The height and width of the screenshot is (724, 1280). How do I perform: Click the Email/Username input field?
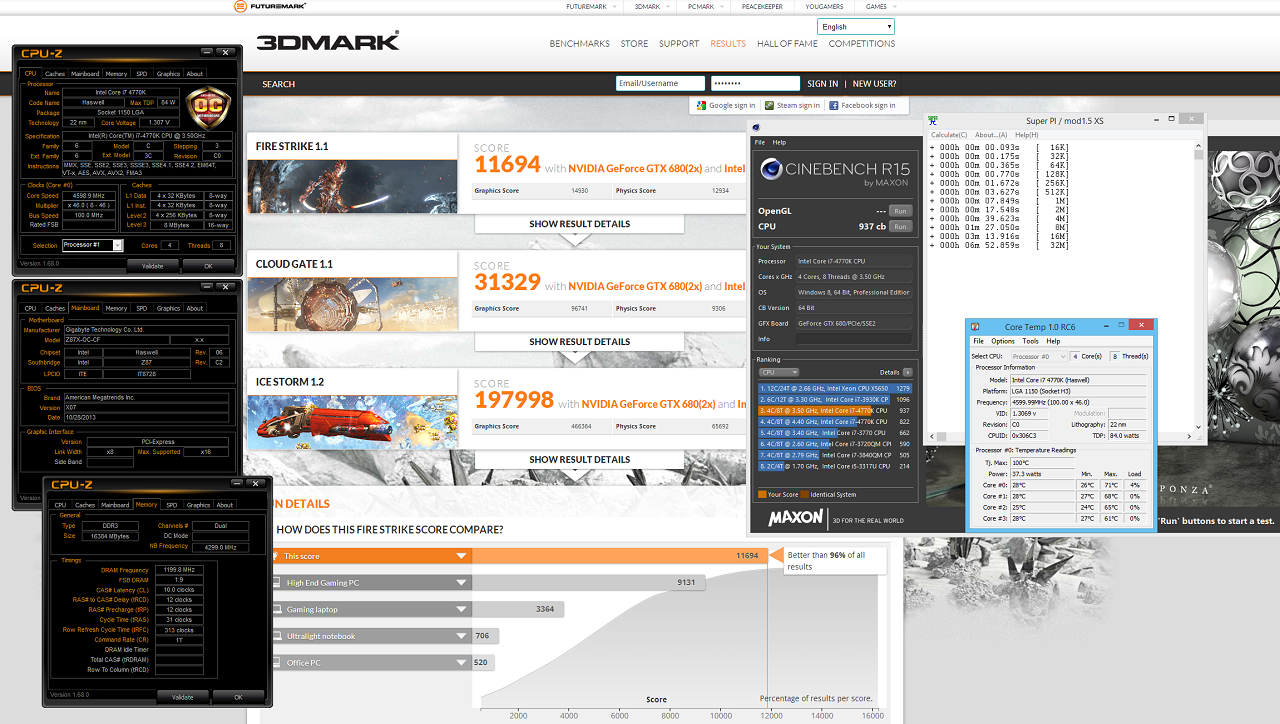click(x=660, y=84)
